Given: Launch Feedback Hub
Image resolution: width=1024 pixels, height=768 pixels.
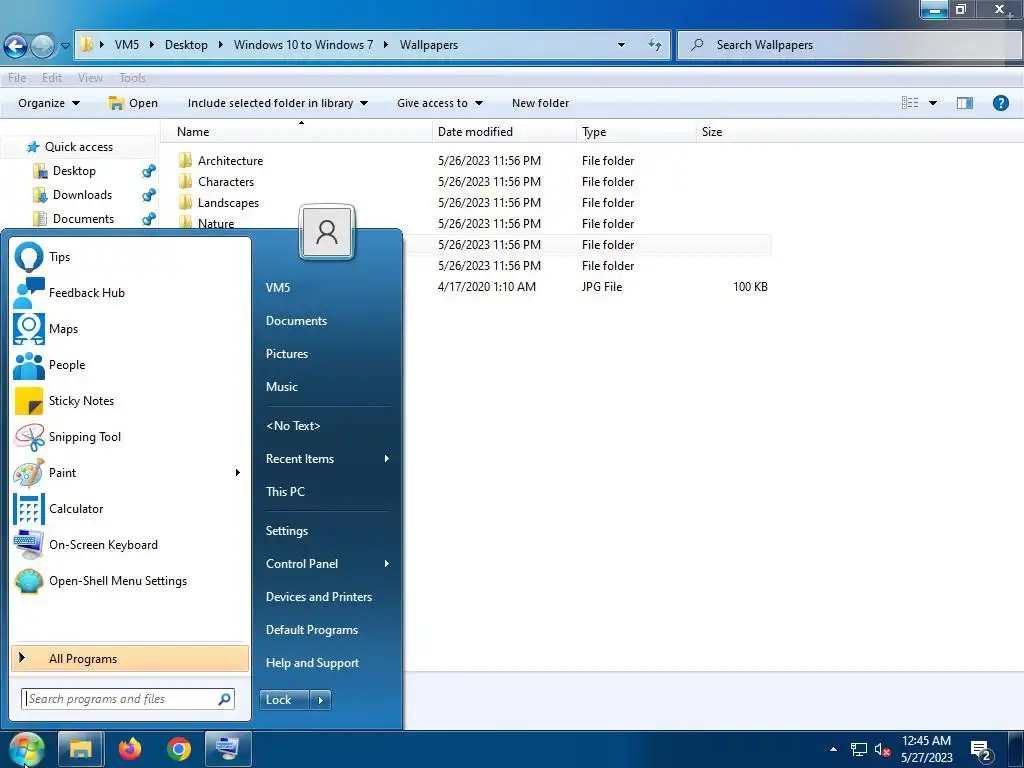Looking at the screenshot, I should coord(130,293).
